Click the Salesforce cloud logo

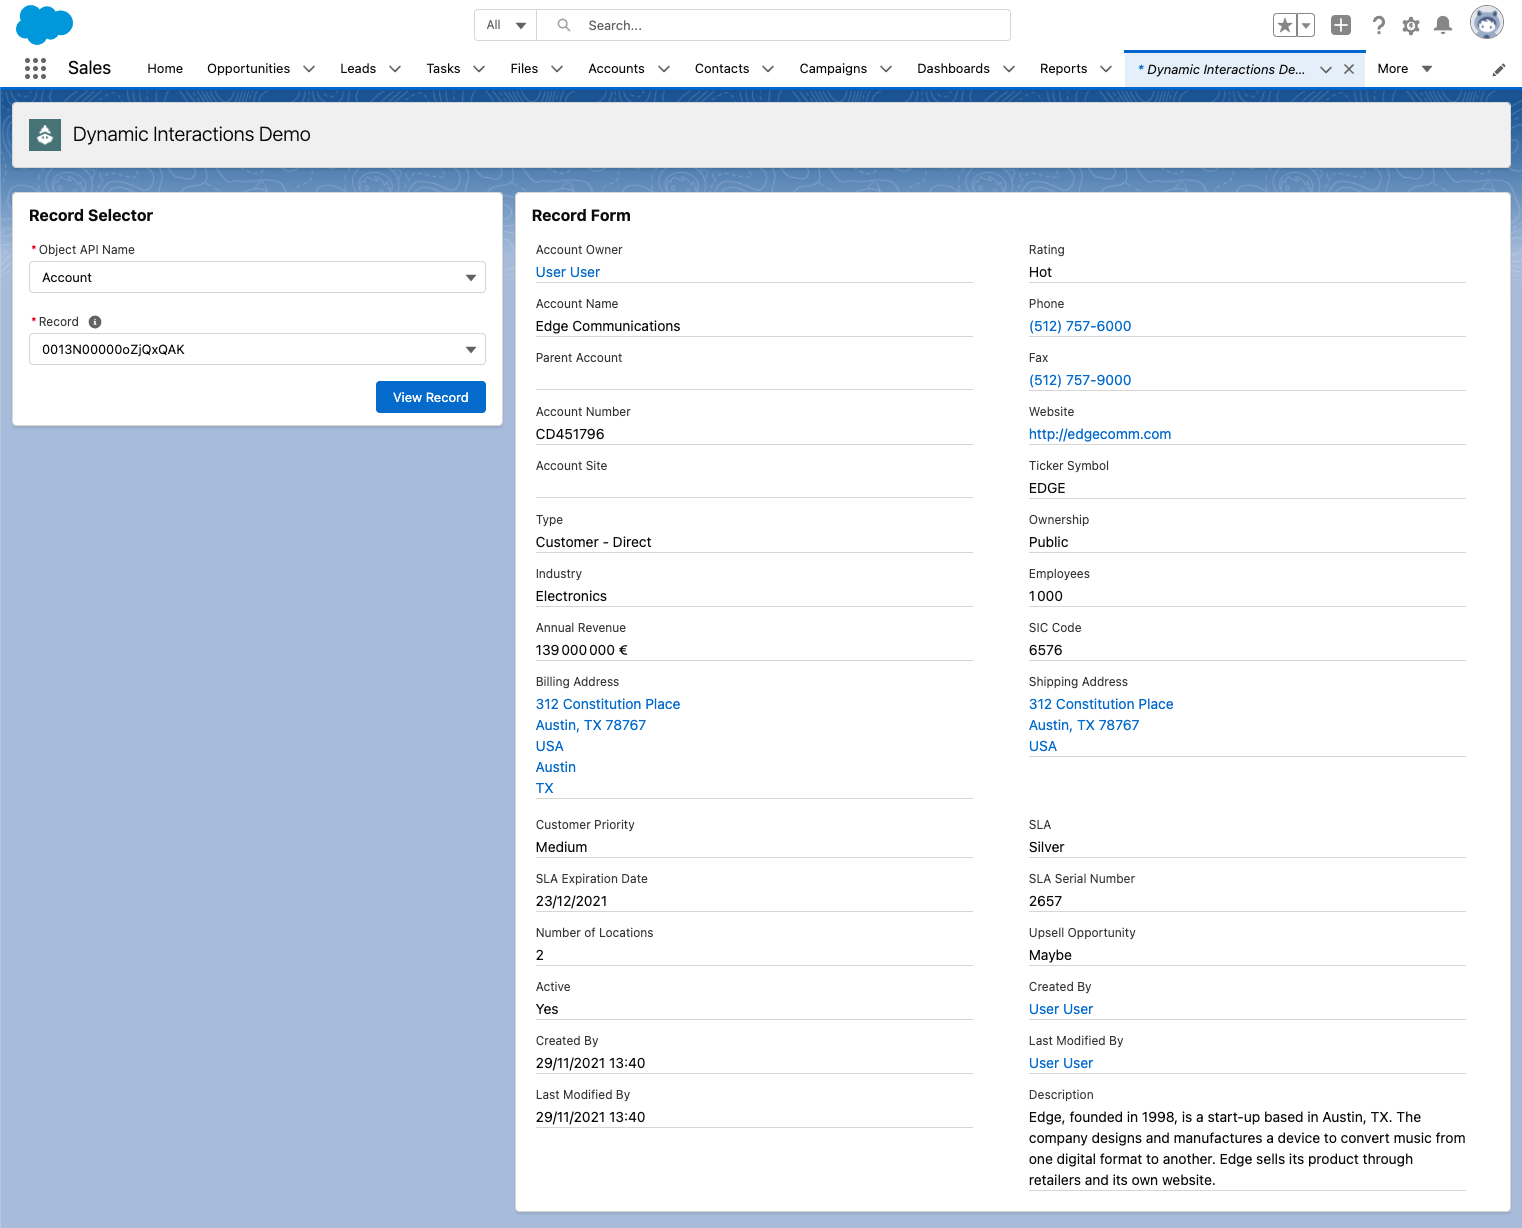(x=45, y=24)
